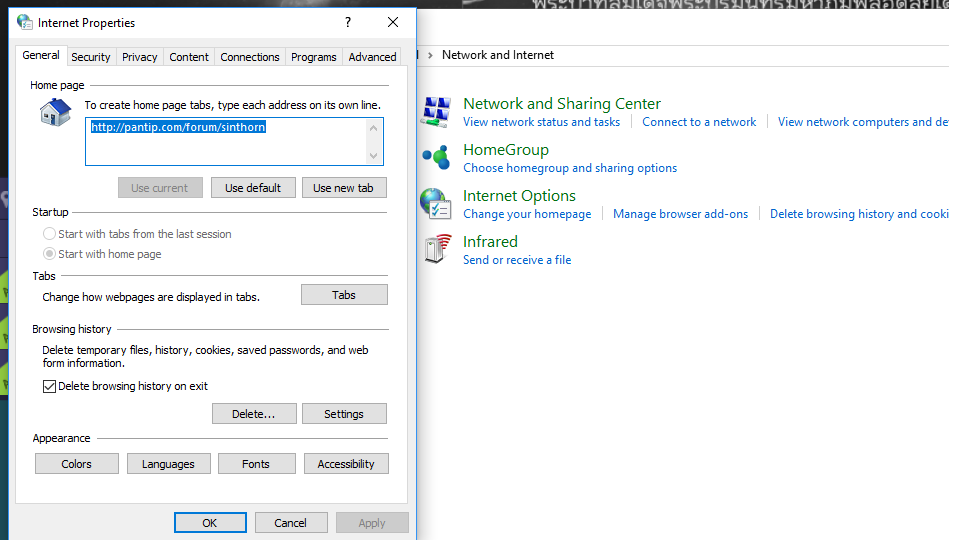
Task: Open Network and Sharing Center link
Action: 562,104
